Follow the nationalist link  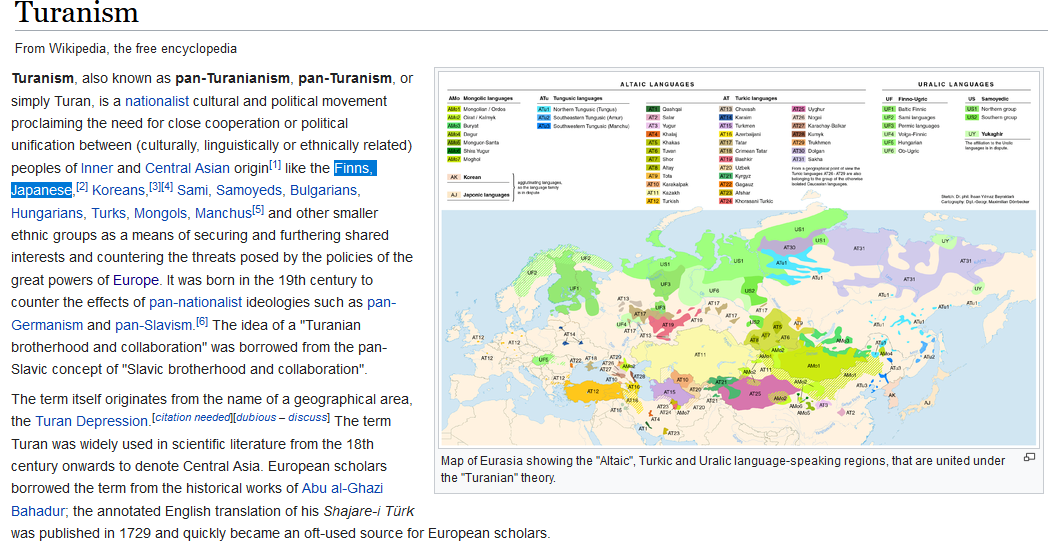(157, 101)
